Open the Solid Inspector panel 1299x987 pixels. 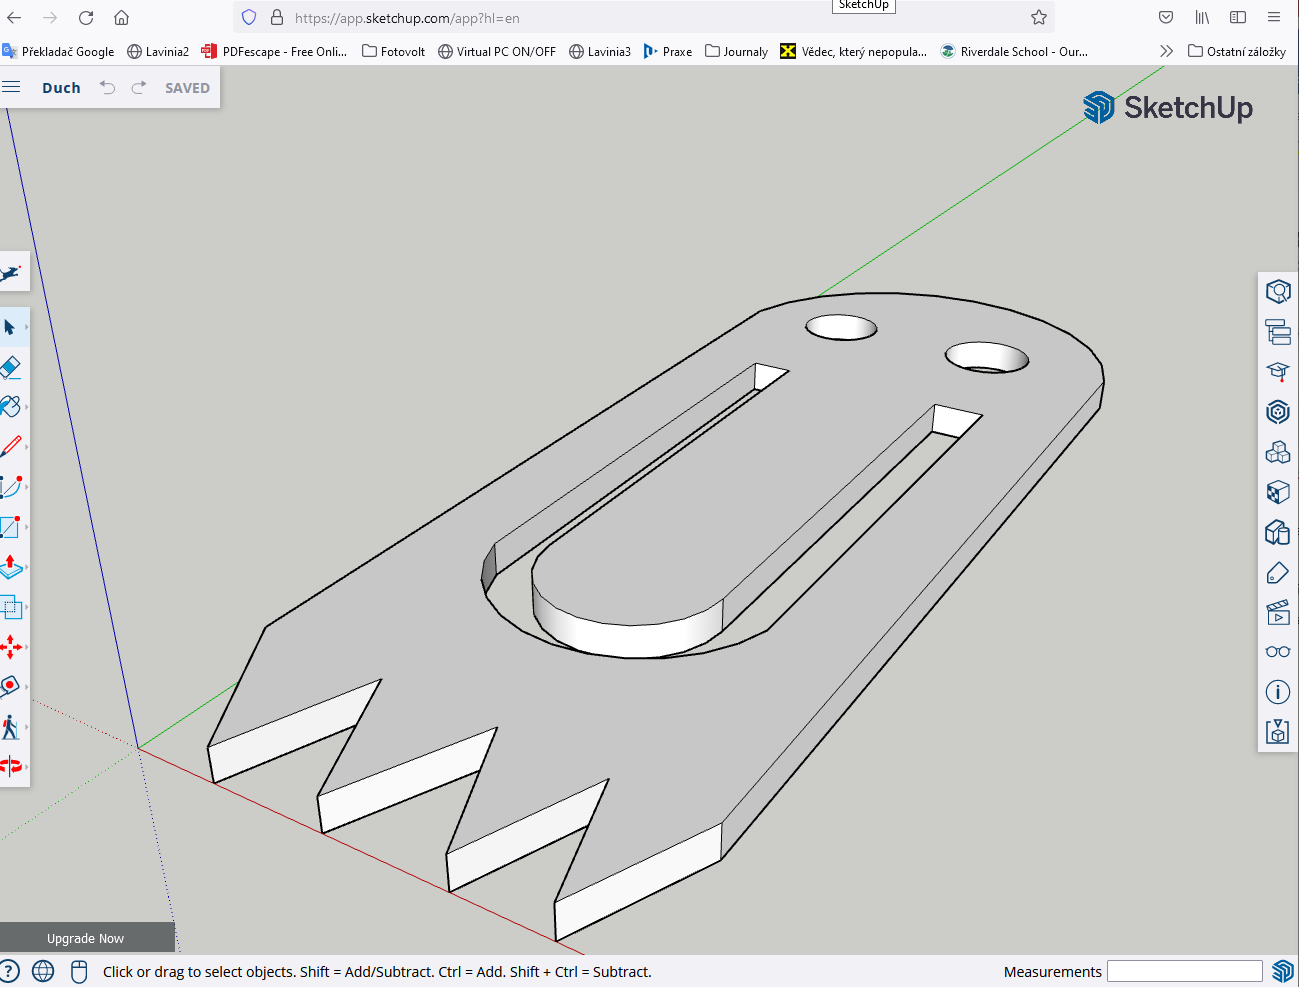(x=1278, y=732)
